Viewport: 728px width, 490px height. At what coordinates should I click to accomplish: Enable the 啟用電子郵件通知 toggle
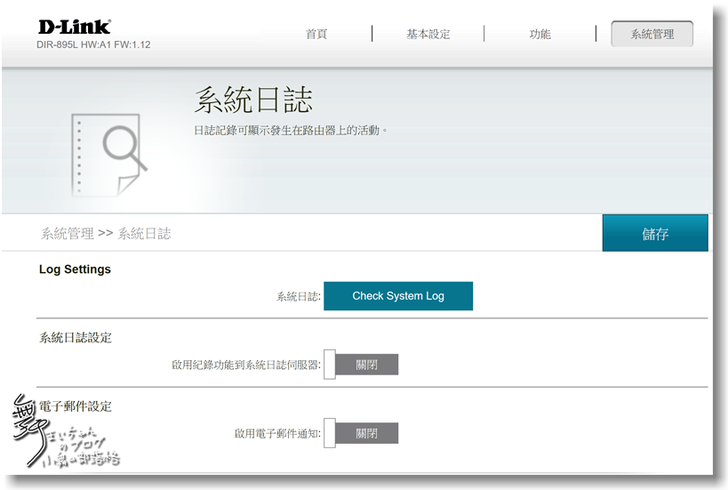click(x=361, y=434)
